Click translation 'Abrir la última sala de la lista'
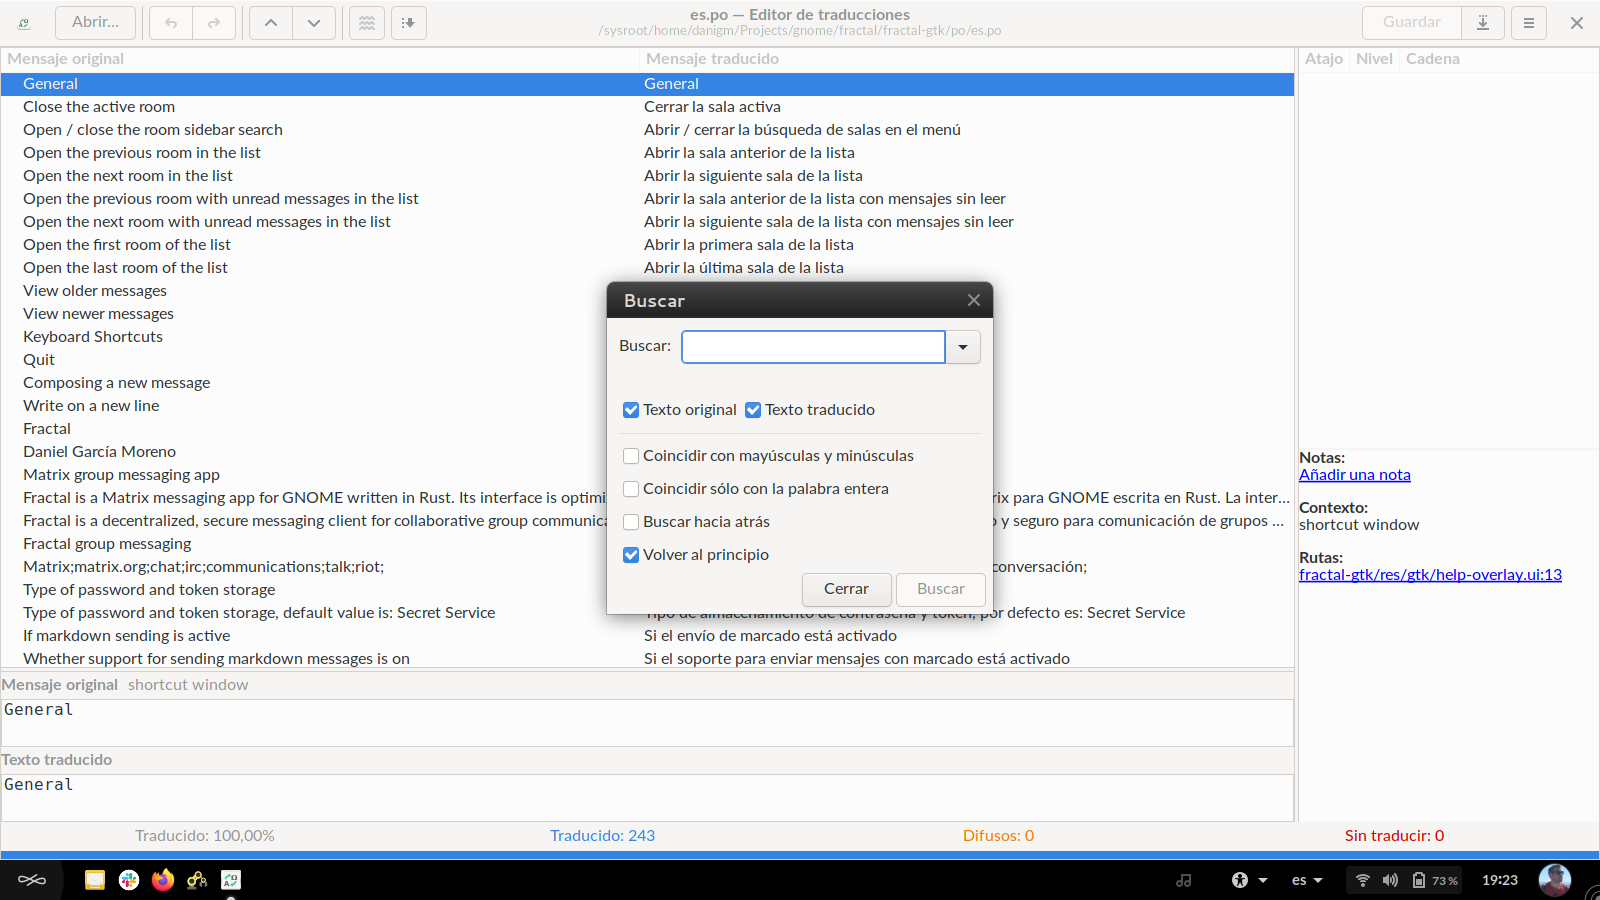 click(743, 268)
